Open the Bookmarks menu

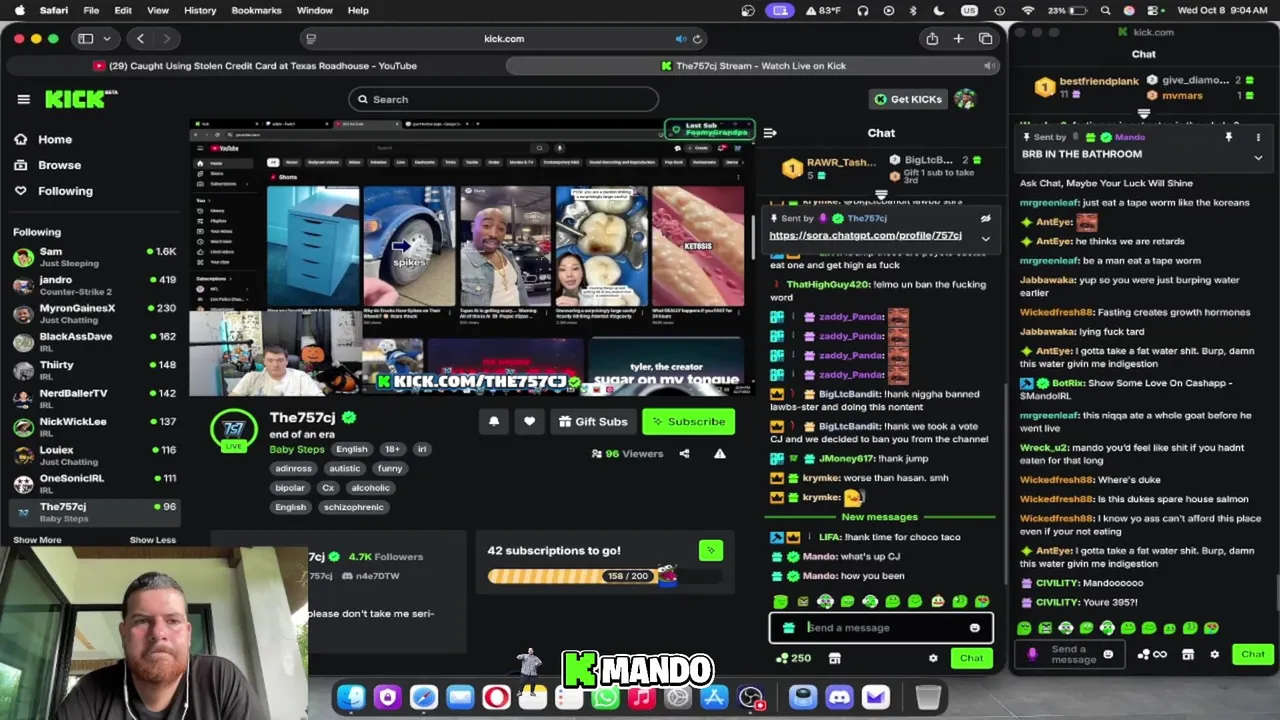256,10
